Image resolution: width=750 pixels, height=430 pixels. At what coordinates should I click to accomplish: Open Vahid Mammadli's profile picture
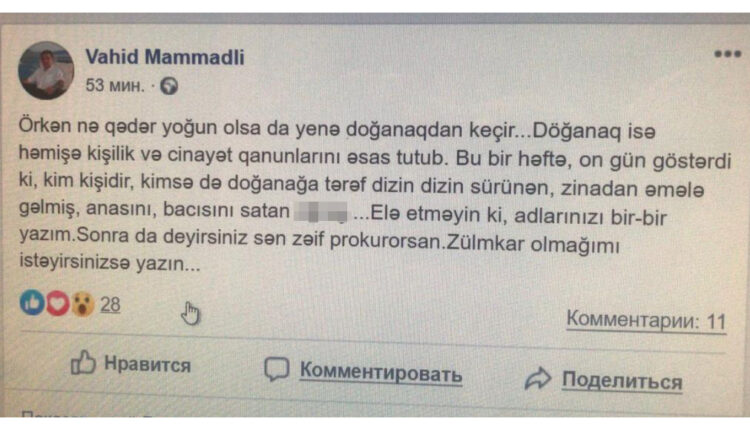[x=46, y=70]
